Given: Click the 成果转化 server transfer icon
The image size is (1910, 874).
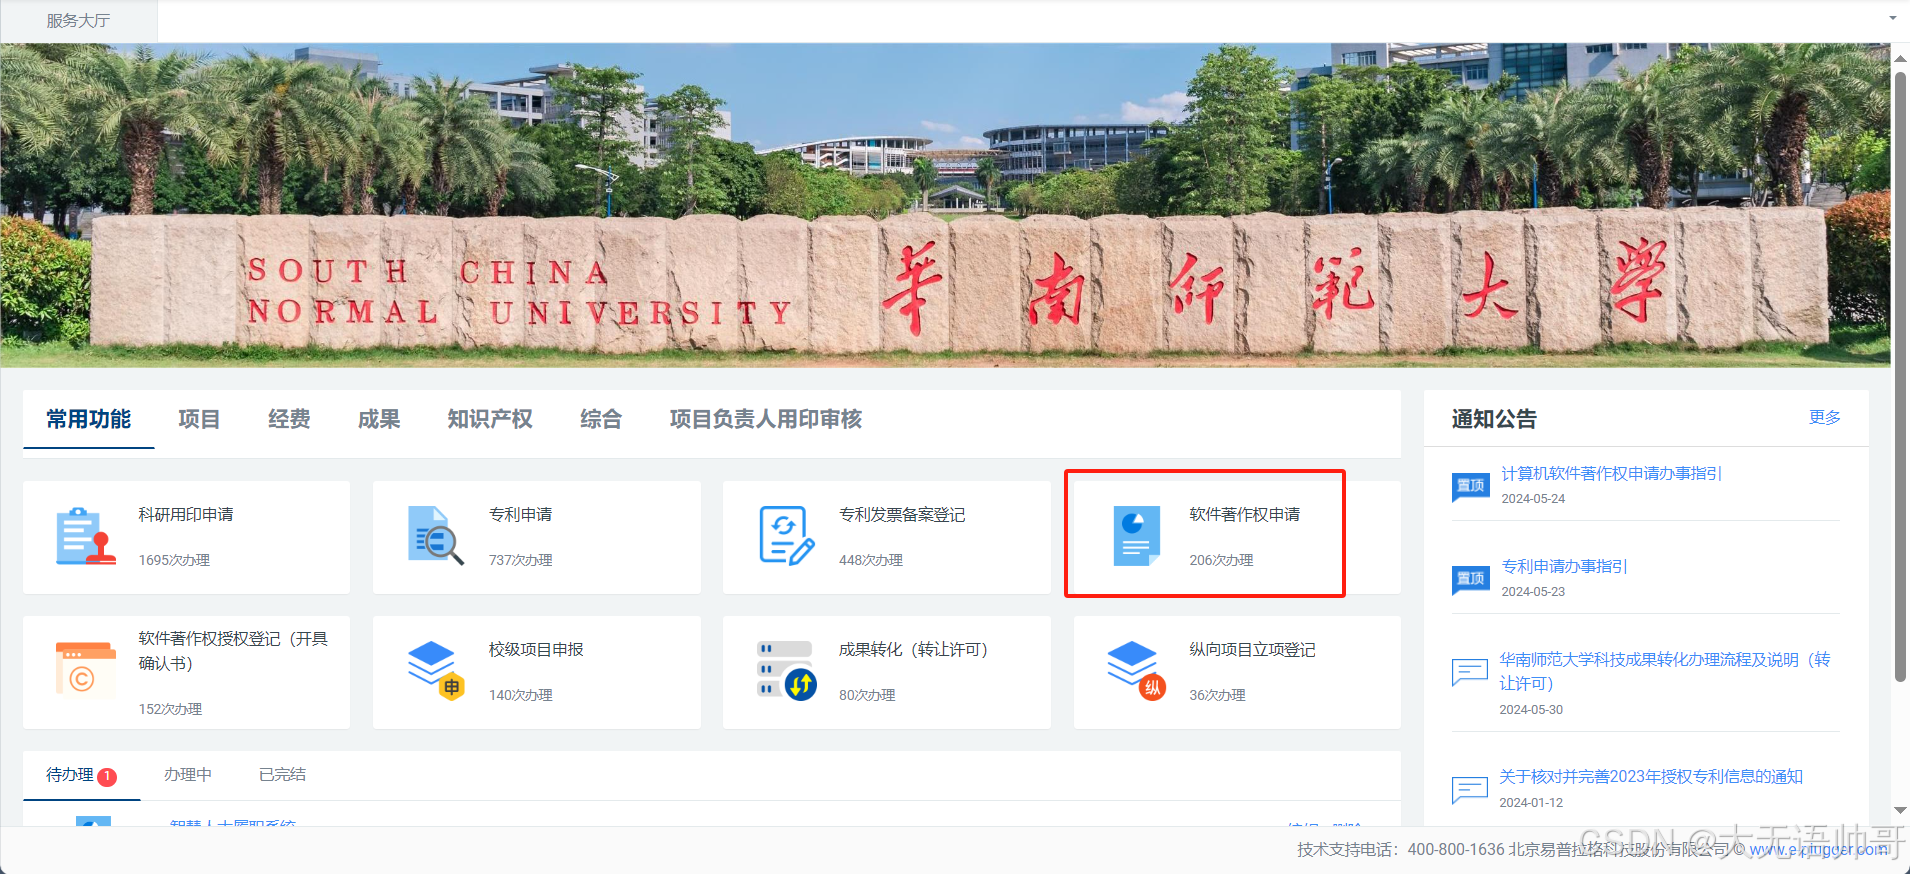Looking at the screenshot, I should [787, 670].
